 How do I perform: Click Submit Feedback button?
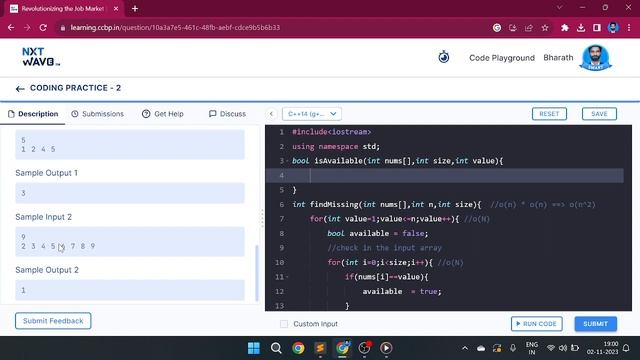(x=53, y=321)
